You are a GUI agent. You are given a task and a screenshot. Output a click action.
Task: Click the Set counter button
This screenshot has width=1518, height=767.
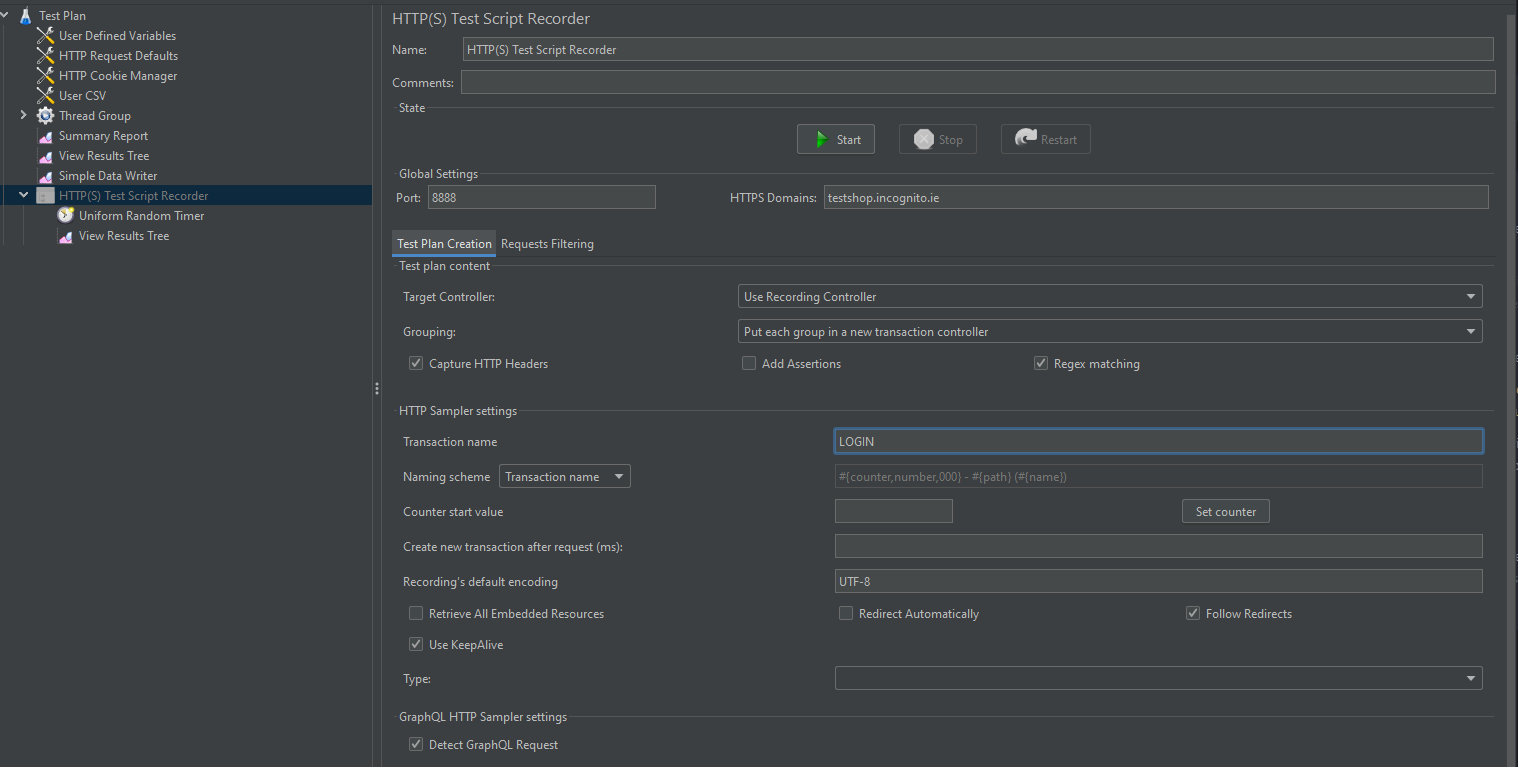(1226, 511)
